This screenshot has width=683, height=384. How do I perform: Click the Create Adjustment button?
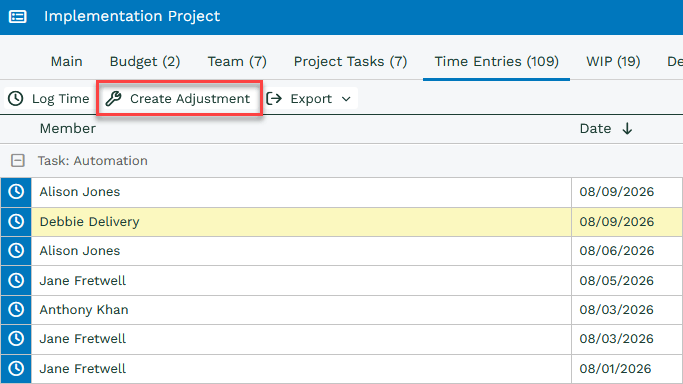click(179, 98)
